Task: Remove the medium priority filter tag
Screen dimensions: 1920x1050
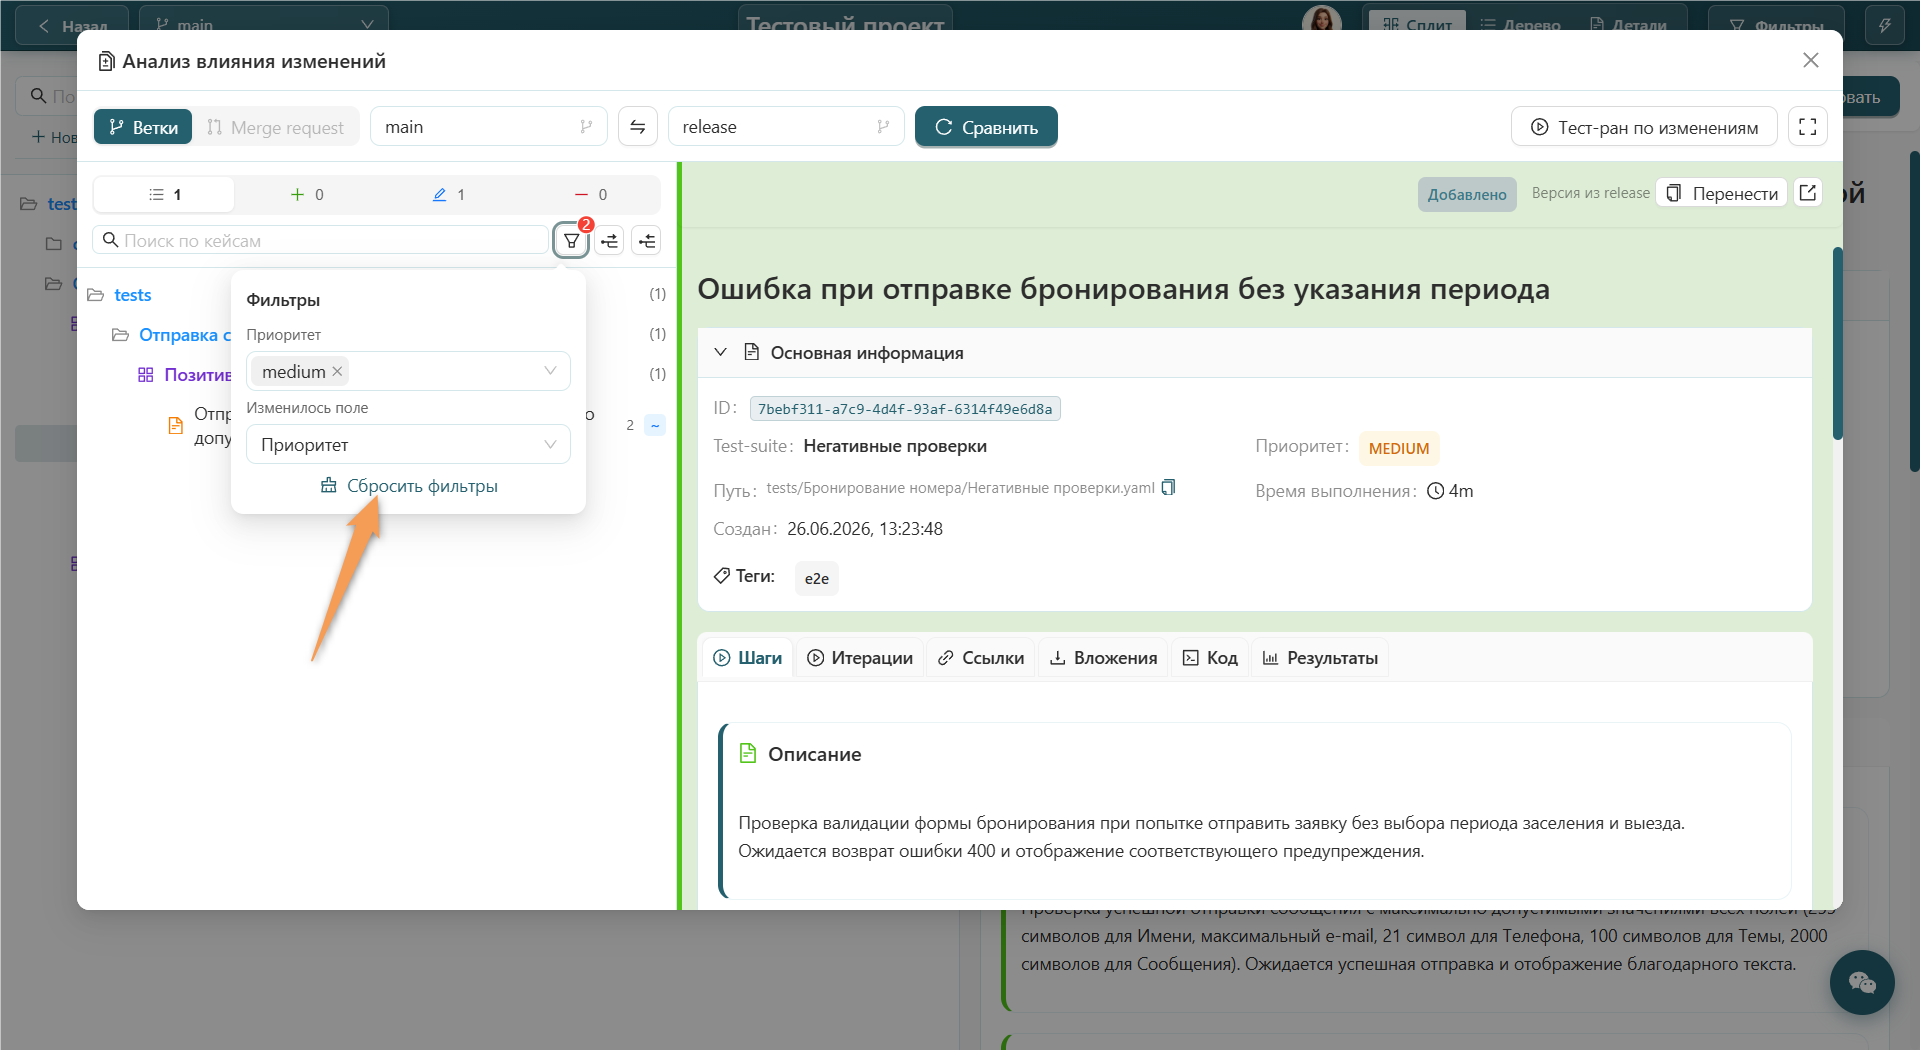Action: click(337, 372)
